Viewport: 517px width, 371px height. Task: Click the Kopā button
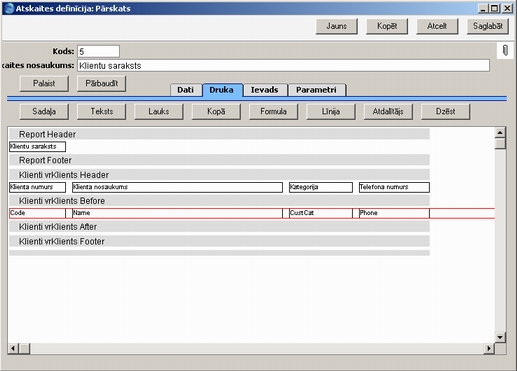[216, 111]
